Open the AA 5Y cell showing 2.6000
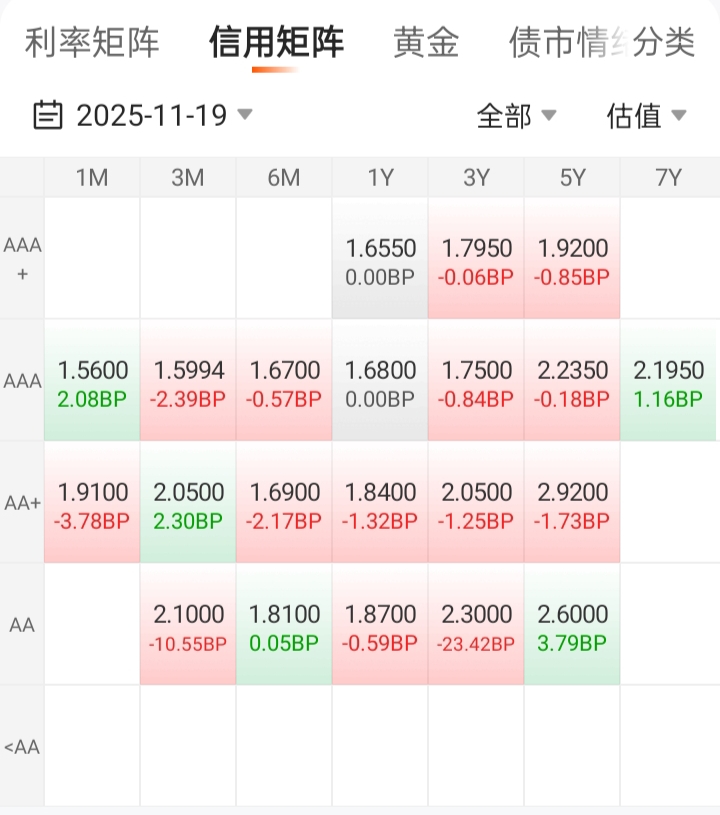The width and height of the screenshot is (720, 815). point(572,625)
